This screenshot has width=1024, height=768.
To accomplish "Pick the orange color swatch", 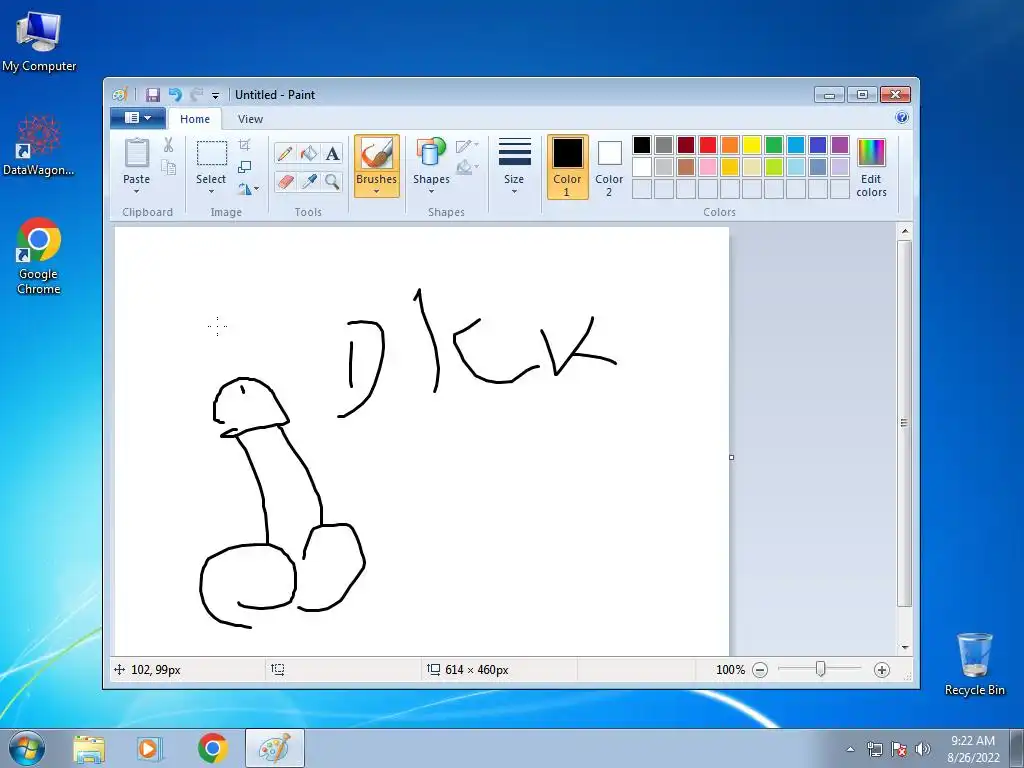I will (x=730, y=145).
